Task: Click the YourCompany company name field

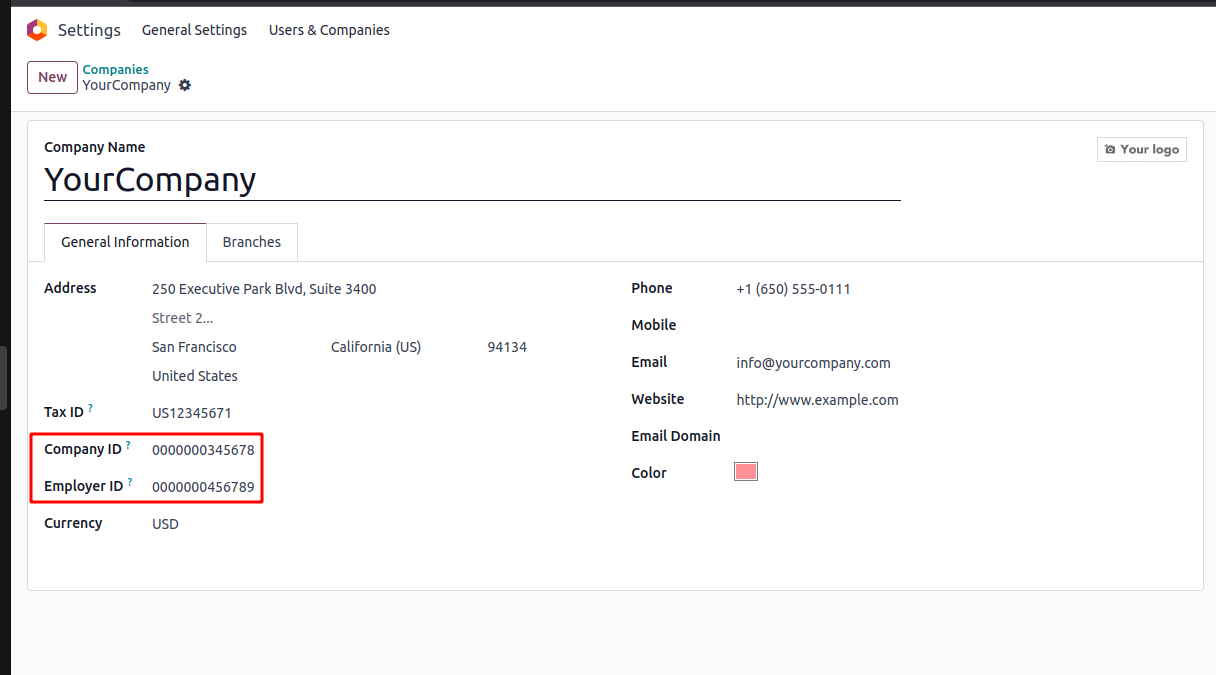Action: tap(472, 180)
